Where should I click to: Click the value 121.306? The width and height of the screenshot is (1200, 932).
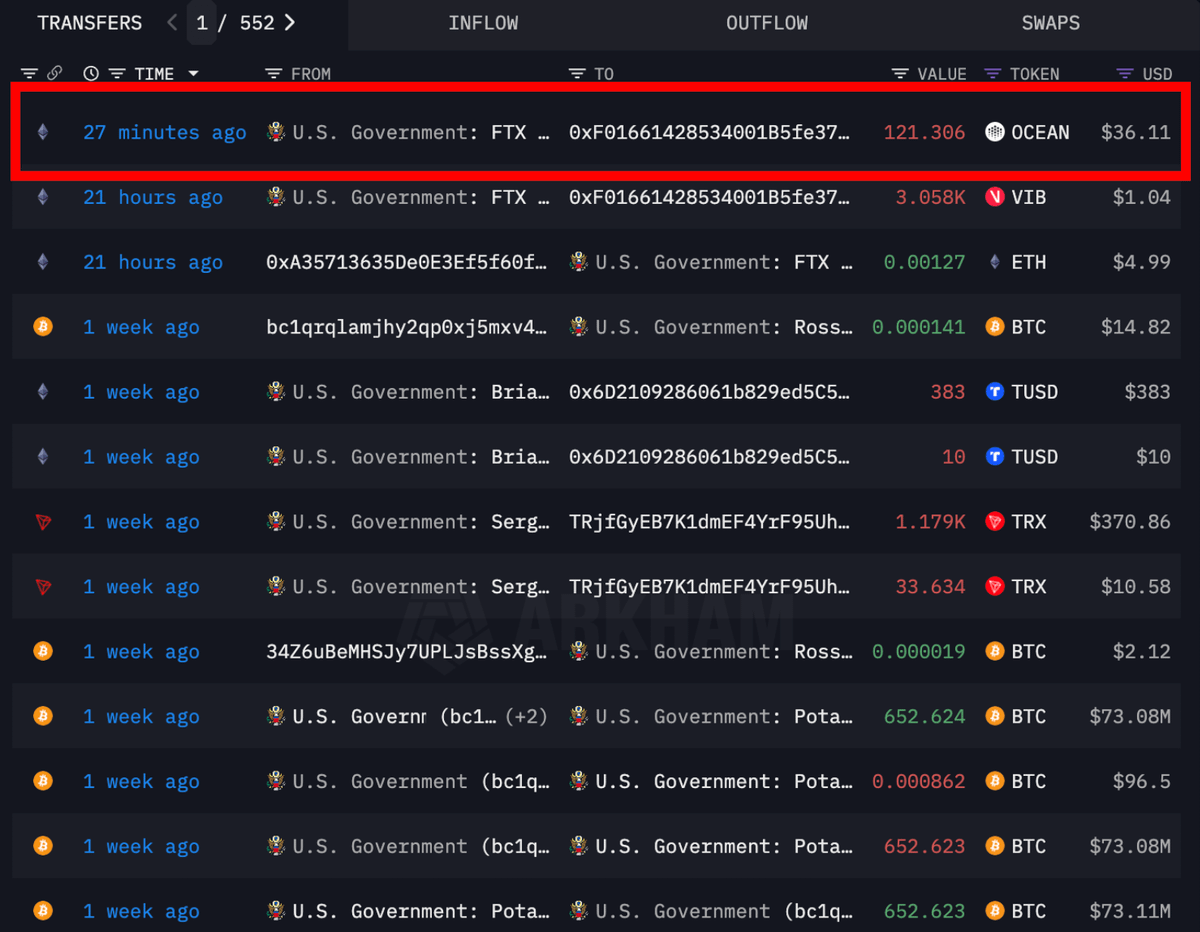924,132
